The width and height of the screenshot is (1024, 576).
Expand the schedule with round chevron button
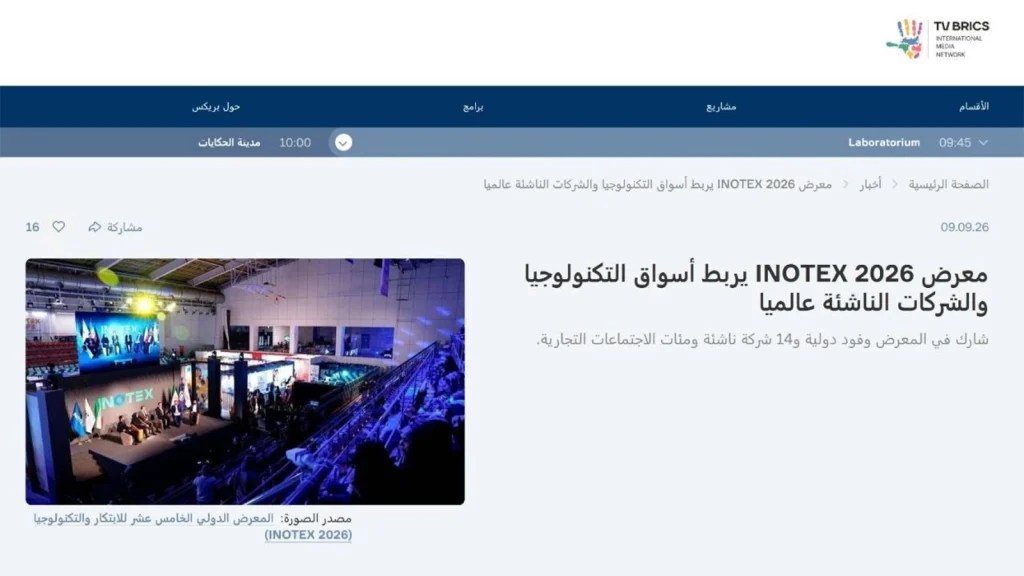point(344,142)
